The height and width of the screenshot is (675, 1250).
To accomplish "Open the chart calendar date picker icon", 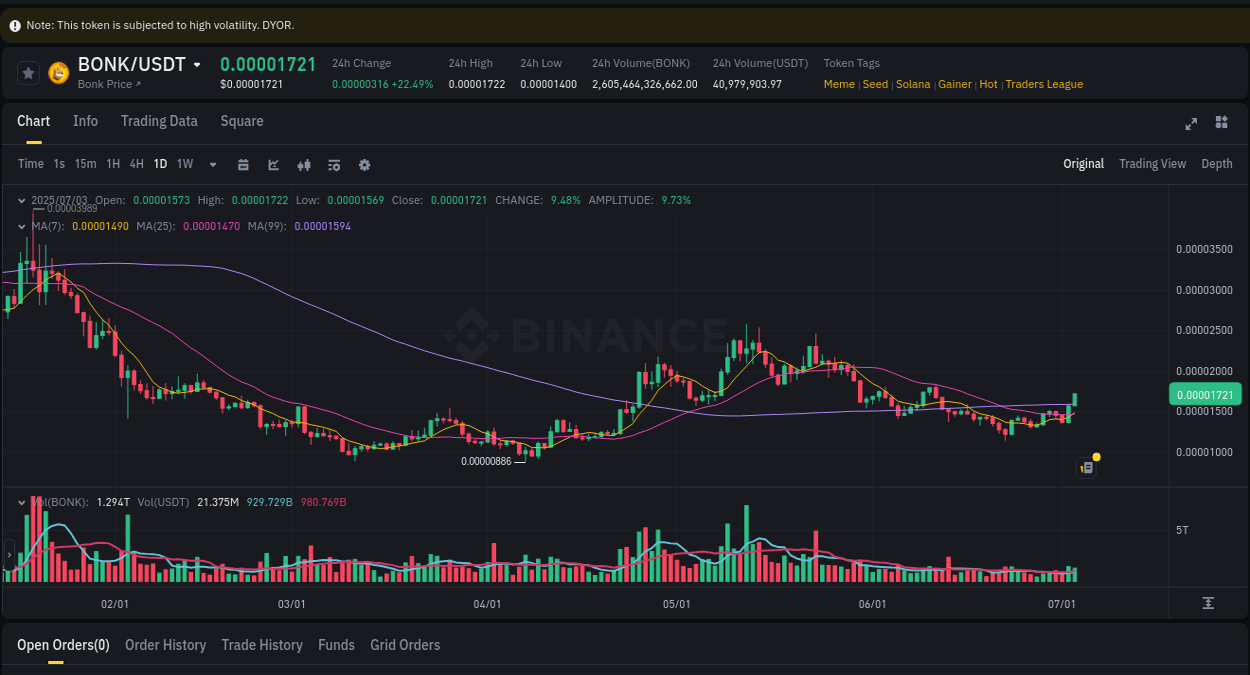I will pos(243,164).
